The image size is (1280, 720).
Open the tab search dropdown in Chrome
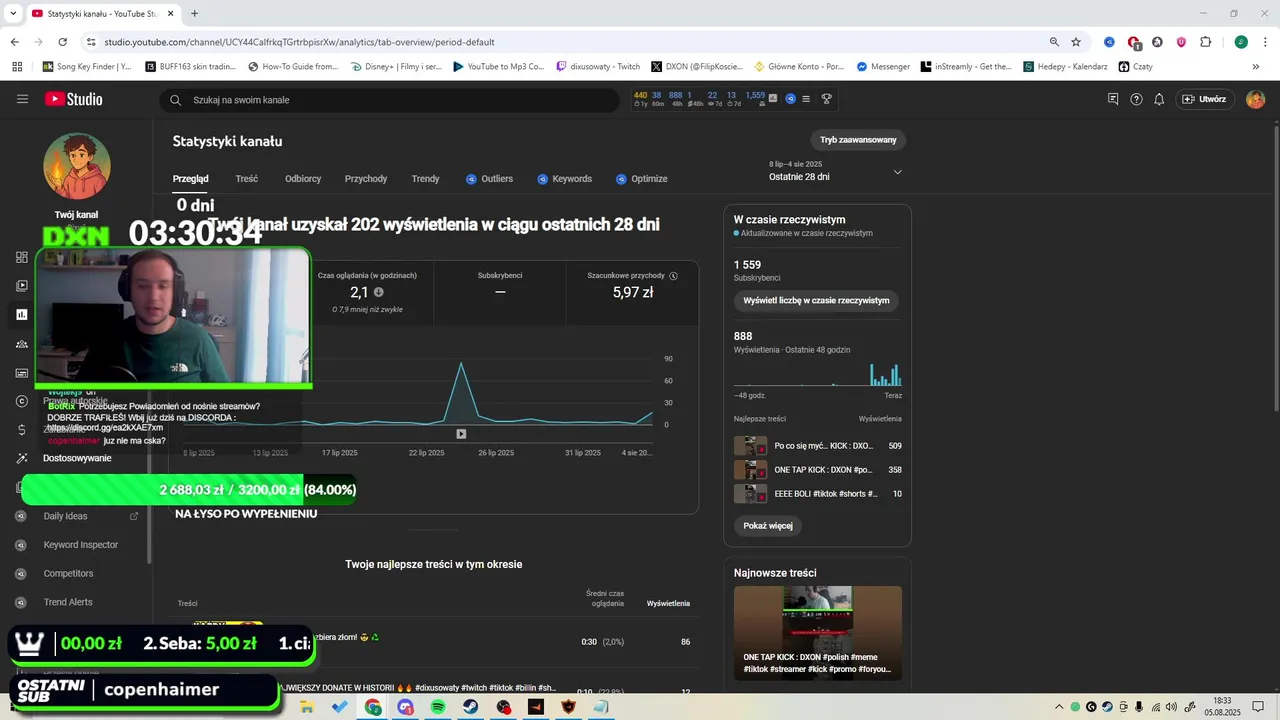(x=12, y=14)
